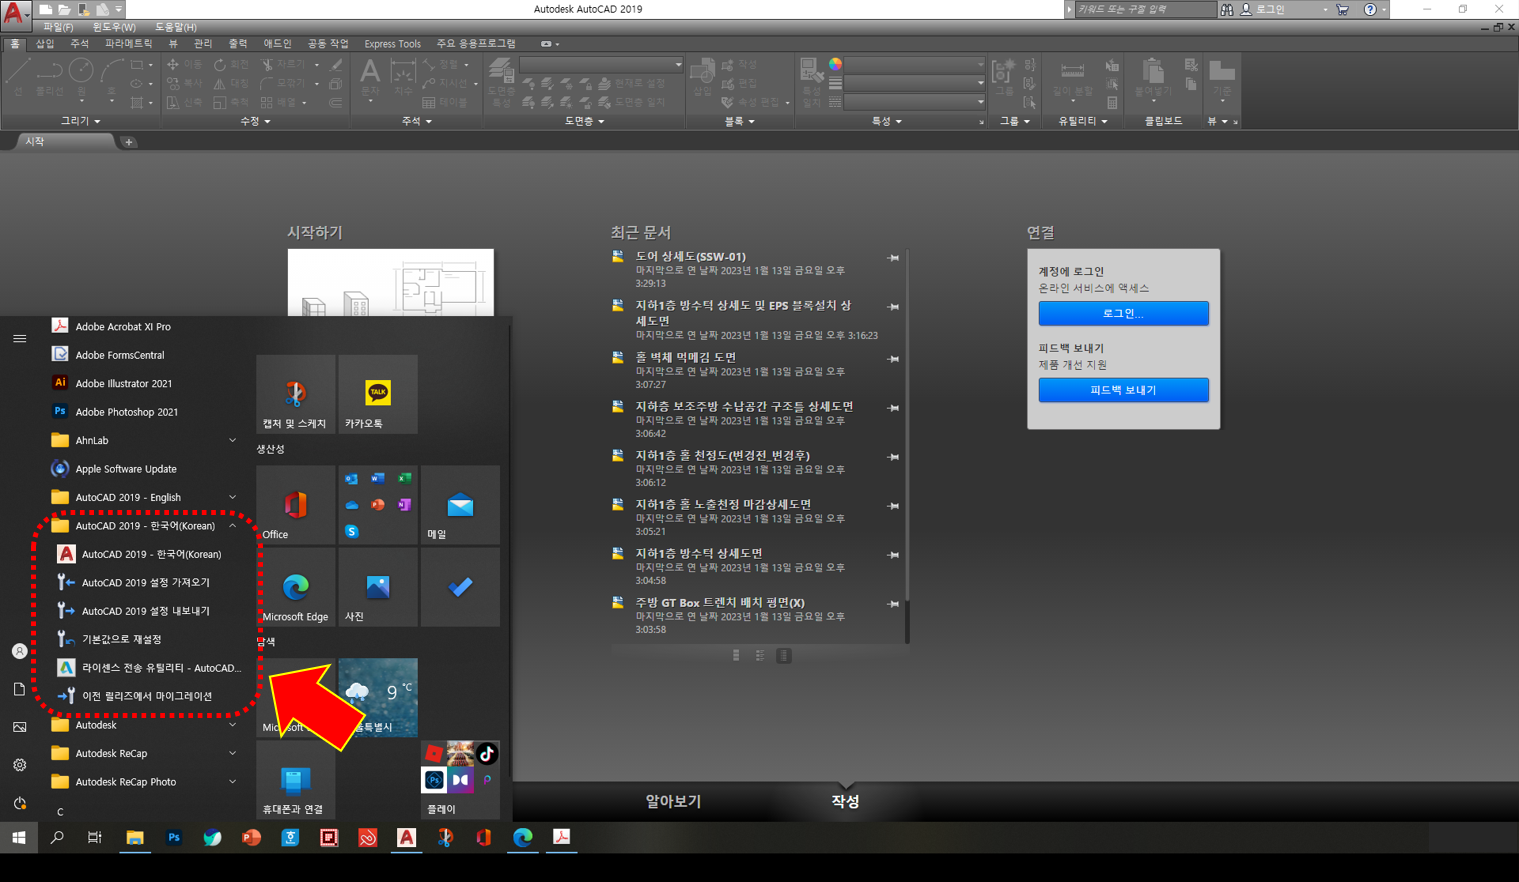Image resolution: width=1519 pixels, height=882 pixels.
Task: Switch to 알아보기 page at bottom
Action: click(673, 802)
